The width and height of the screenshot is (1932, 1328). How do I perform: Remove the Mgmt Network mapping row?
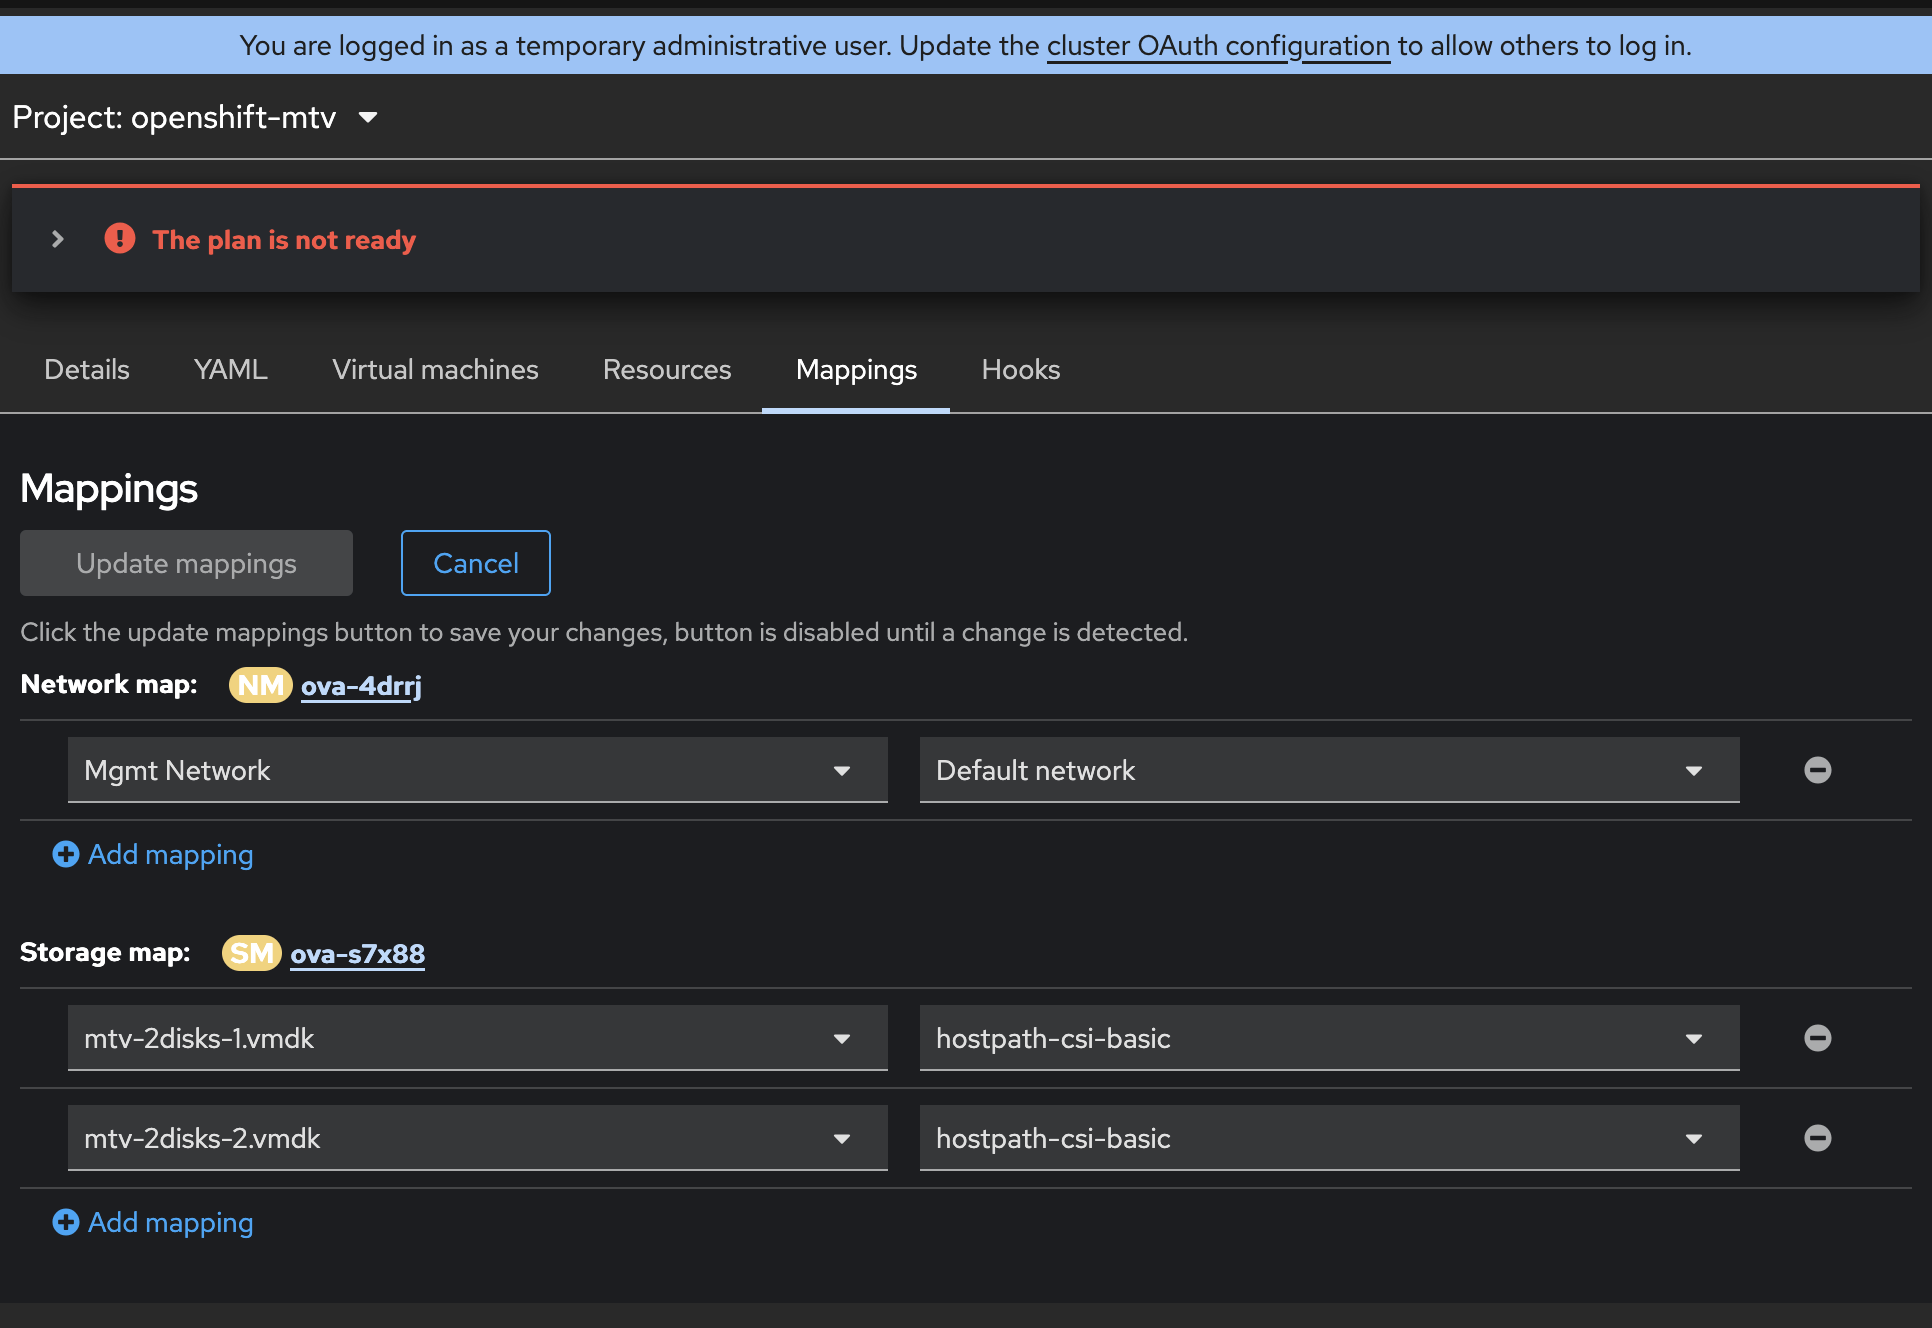[1817, 770]
